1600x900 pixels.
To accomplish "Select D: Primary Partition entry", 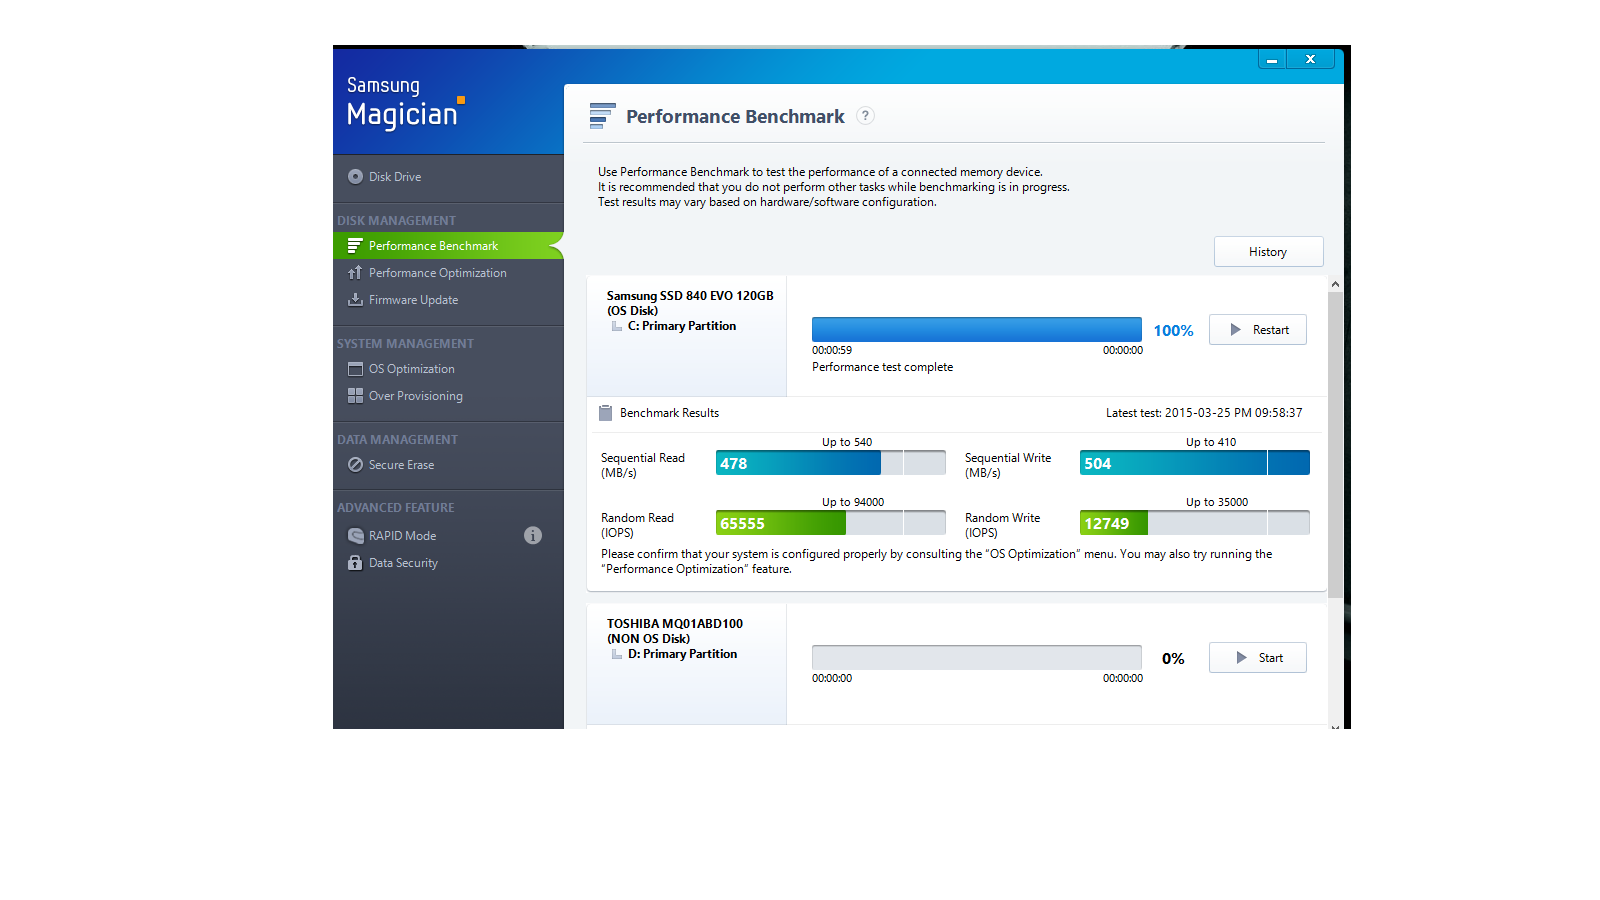I will point(683,654).
